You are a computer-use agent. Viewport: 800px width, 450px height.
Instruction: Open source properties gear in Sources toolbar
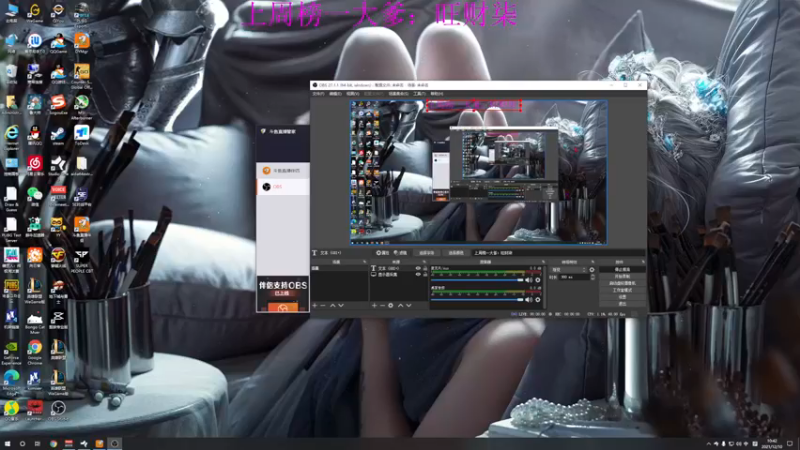pyautogui.click(x=391, y=305)
